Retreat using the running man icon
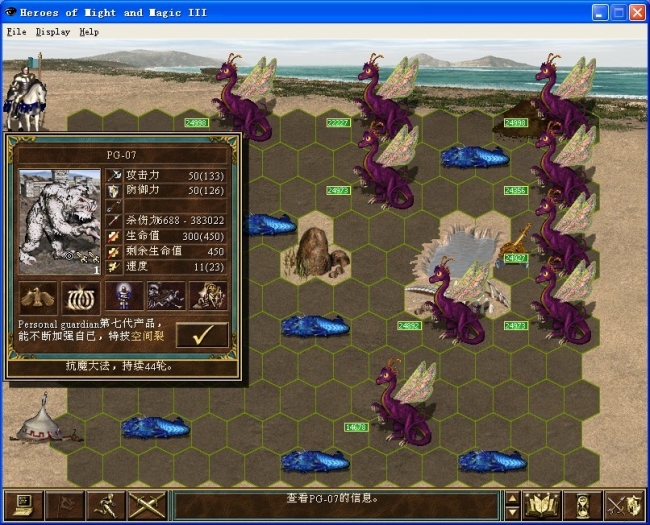 106,506
